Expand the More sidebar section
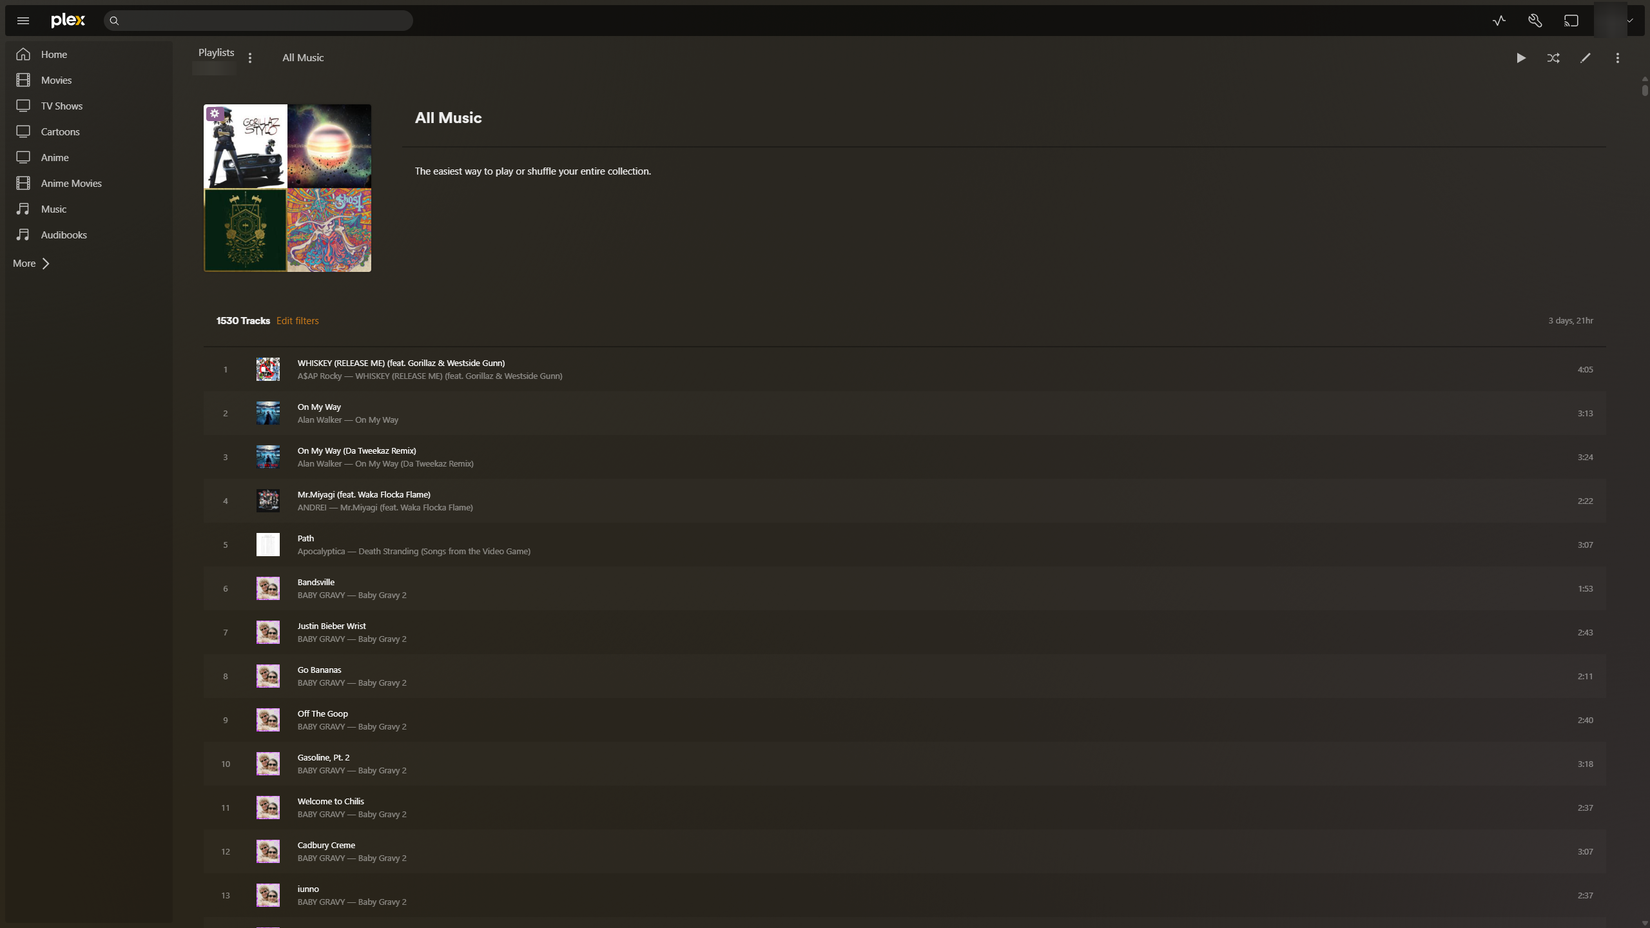Image resolution: width=1650 pixels, height=928 pixels. (x=31, y=263)
